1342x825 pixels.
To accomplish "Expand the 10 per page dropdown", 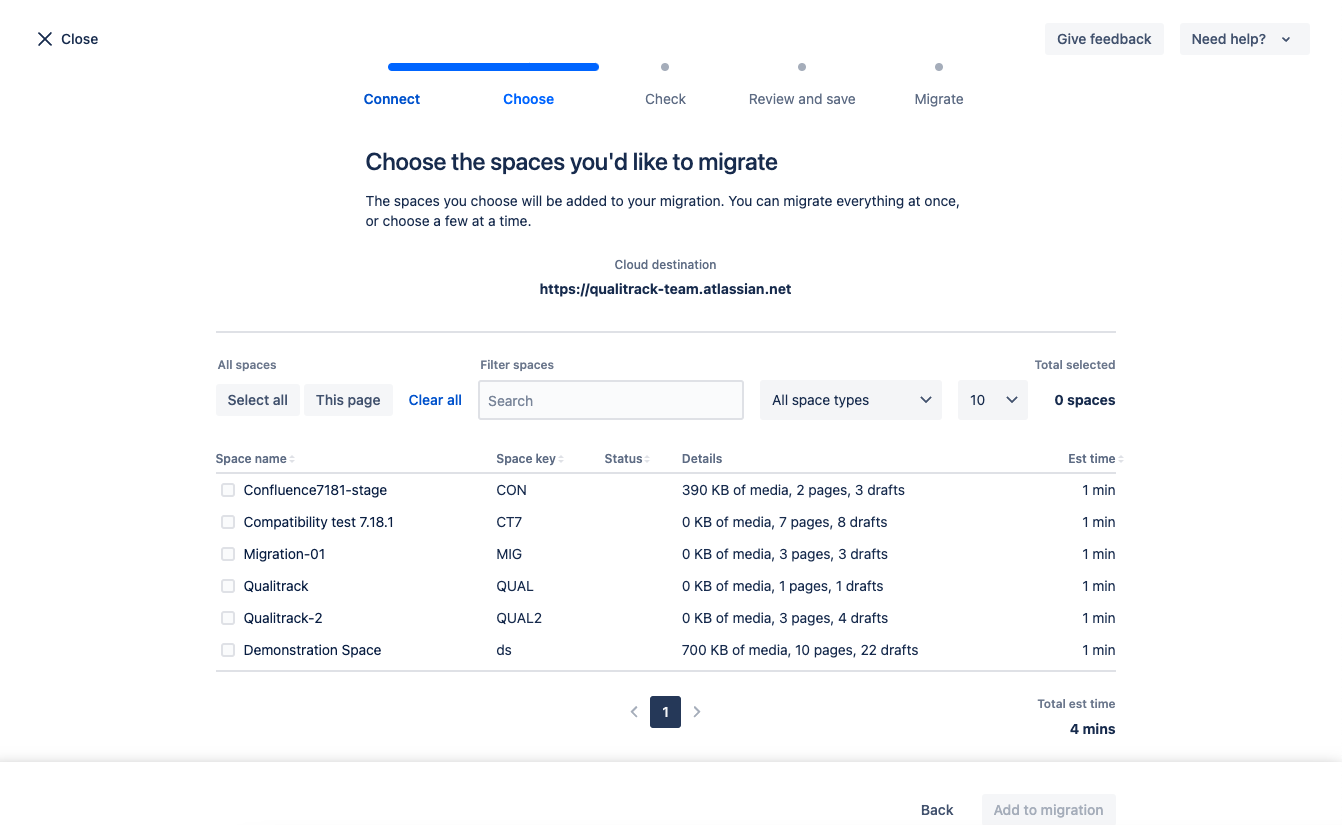I will tap(992, 400).
